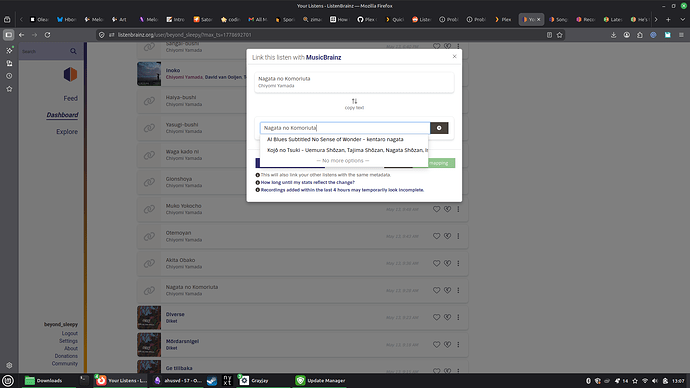The height and width of the screenshot is (388, 690).
Task: Open the MusicBrainz link in dialog title
Action: pyautogui.click(x=323, y=57)
